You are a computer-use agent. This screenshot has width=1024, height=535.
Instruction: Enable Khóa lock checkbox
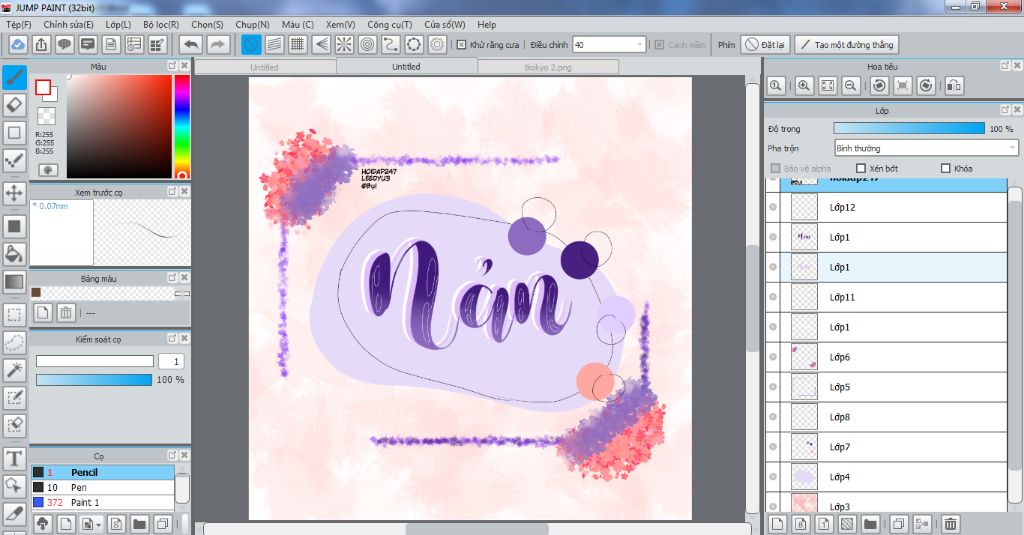pyautogui.click(x=946, y=169)
